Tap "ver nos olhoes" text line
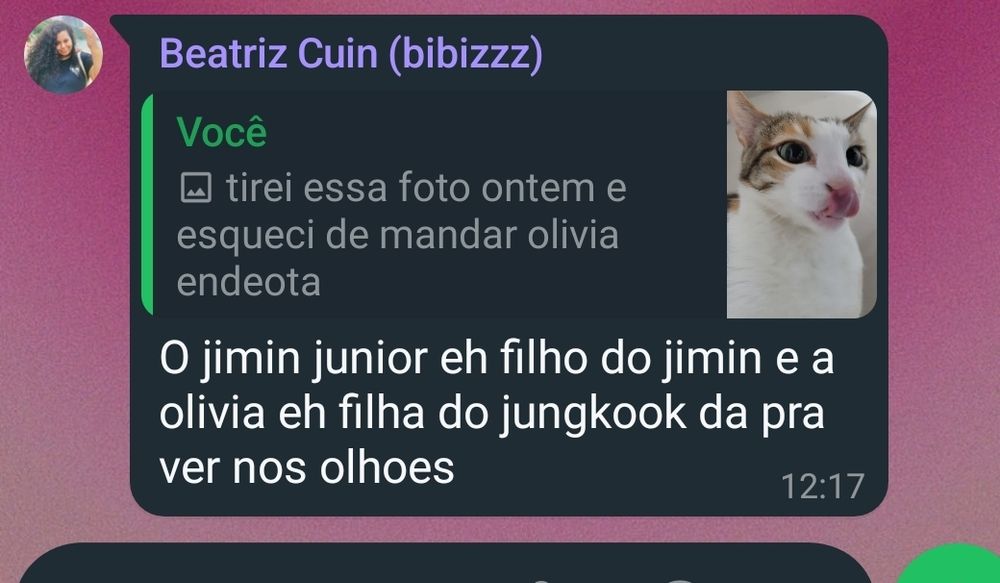Screen dimensions: 1000x583 click(306, 468)
